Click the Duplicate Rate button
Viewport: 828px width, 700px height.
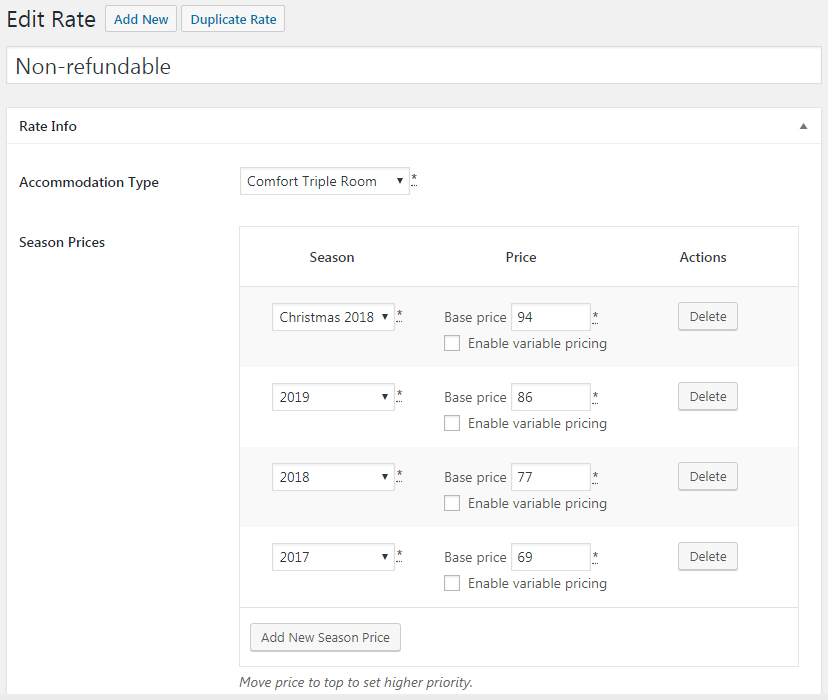(233, 19)
